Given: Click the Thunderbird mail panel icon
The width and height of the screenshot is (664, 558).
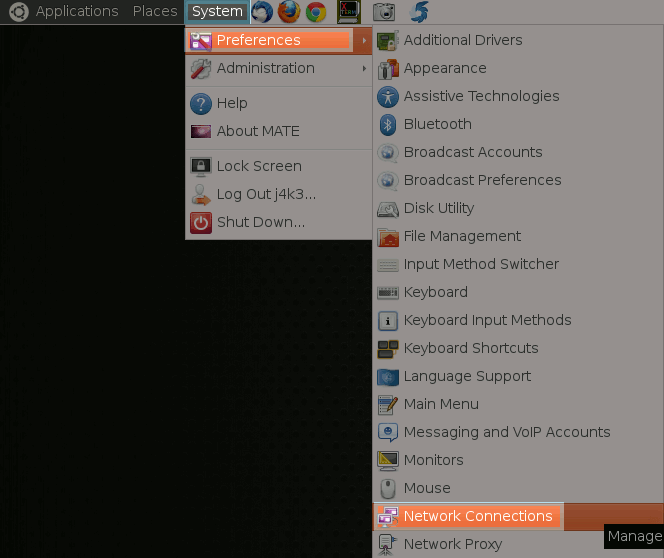Looking at the screenshot, I should (262, 12).
